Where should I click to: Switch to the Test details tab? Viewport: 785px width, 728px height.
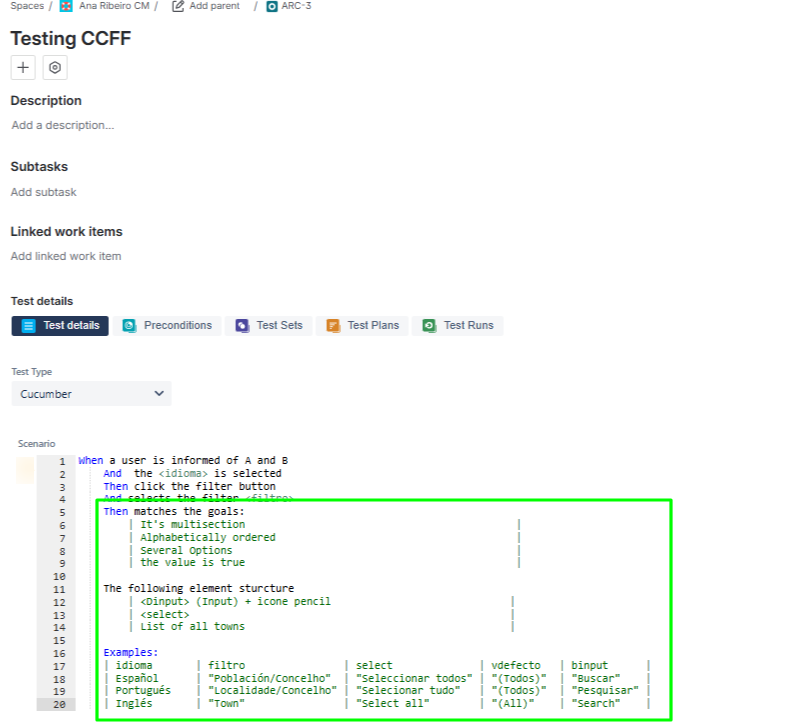(60, 326)
